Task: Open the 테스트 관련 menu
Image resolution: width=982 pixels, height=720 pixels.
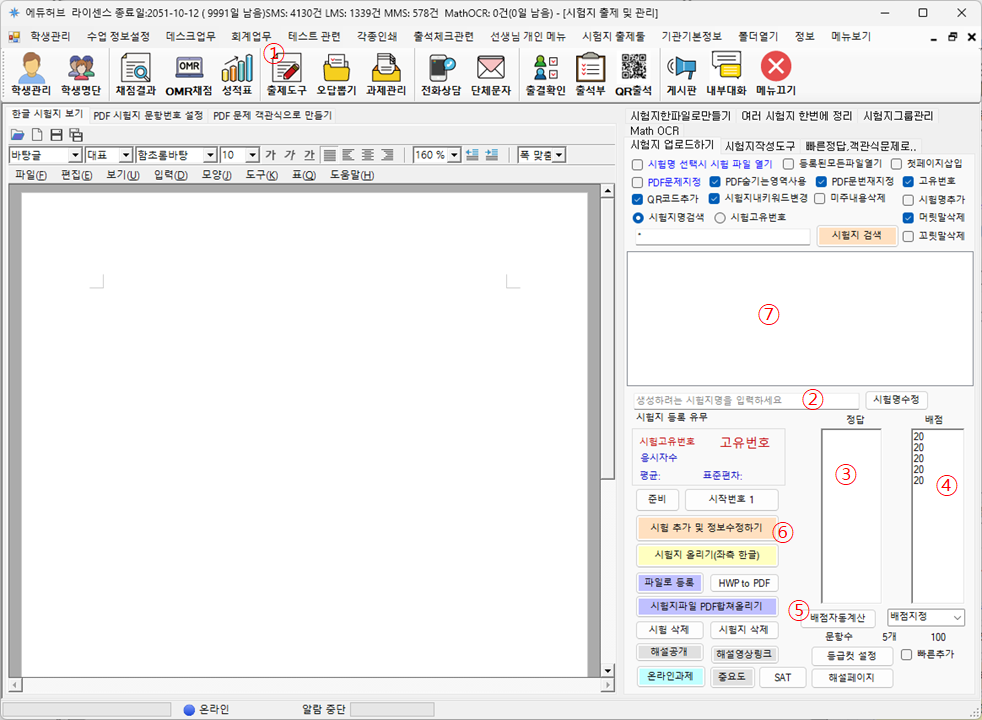Action: pyautogui.click(x=313, y=36)
